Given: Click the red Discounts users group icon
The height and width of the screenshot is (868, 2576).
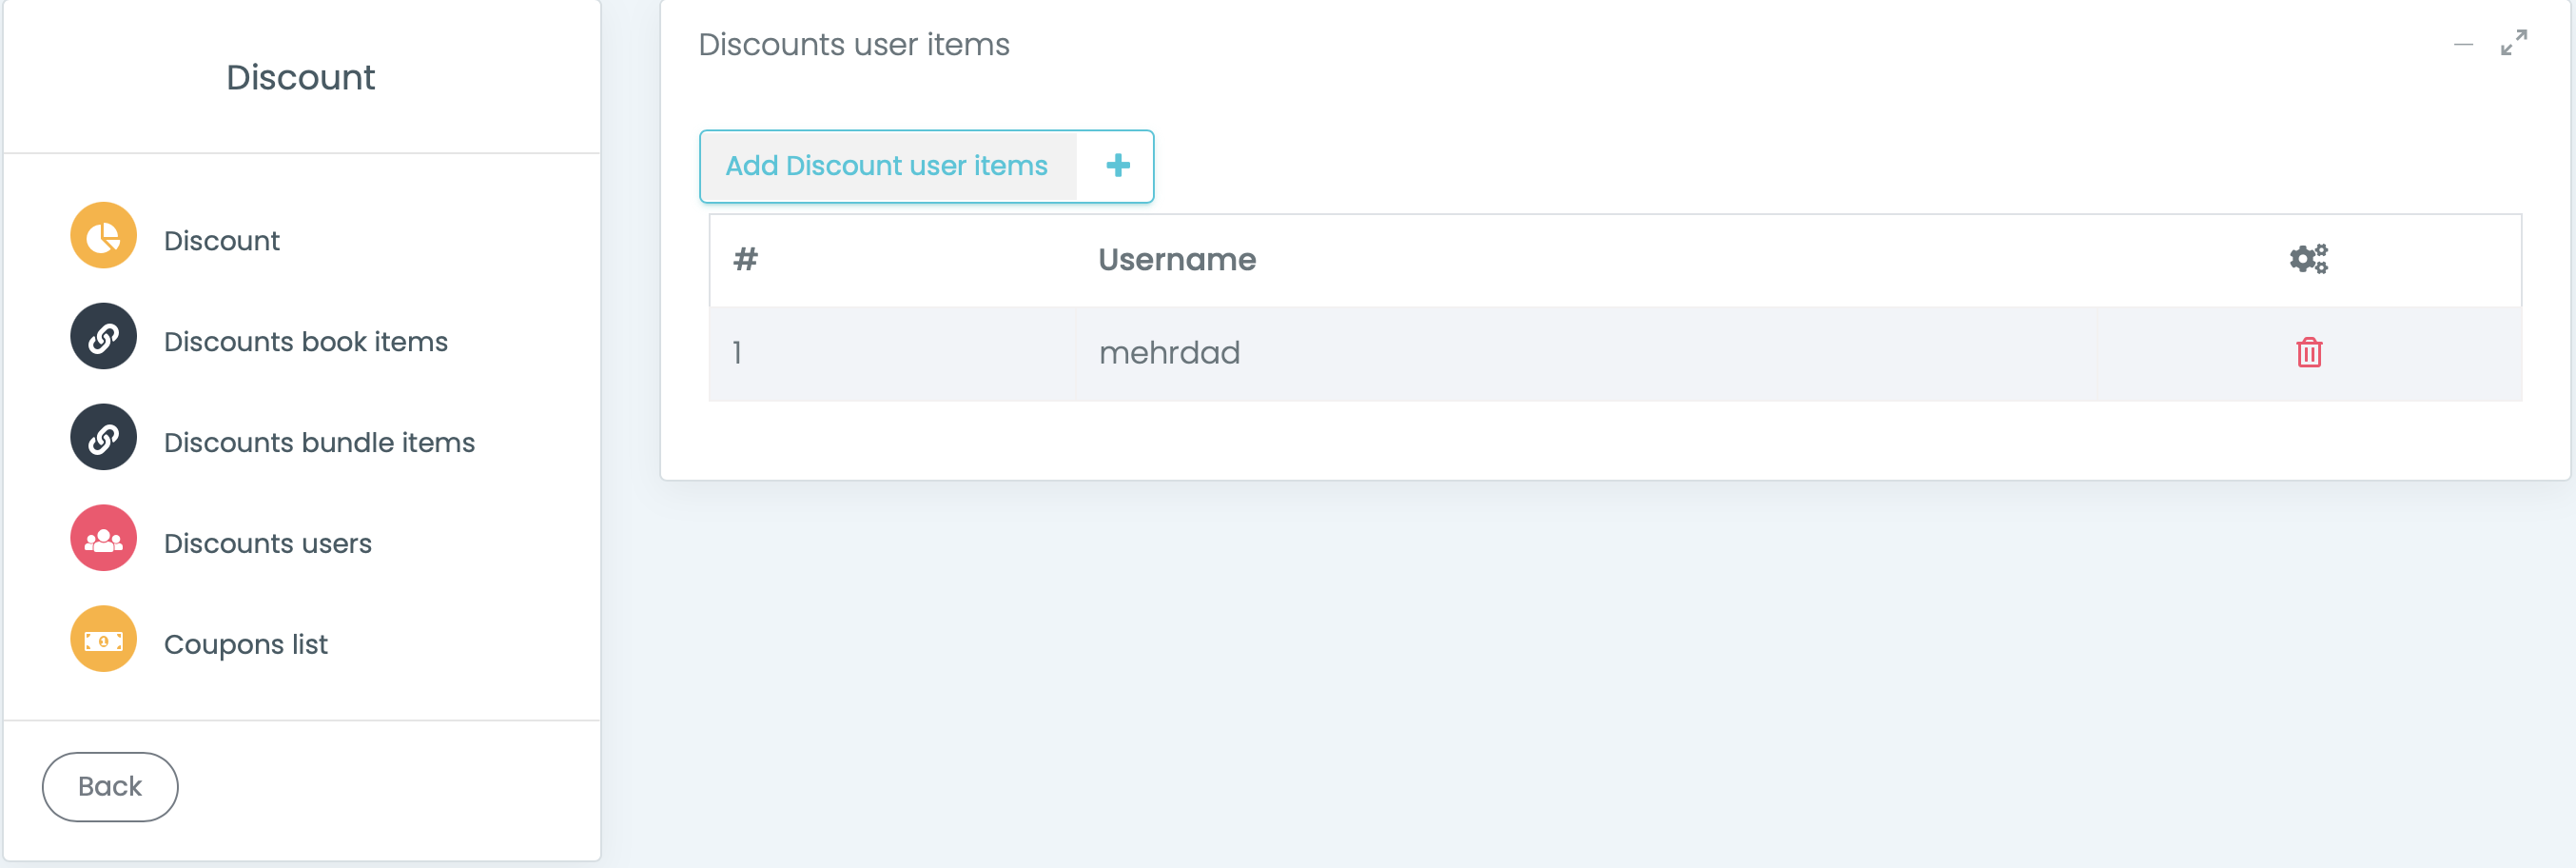Looking at the screenshot, I should coord(103,539).
